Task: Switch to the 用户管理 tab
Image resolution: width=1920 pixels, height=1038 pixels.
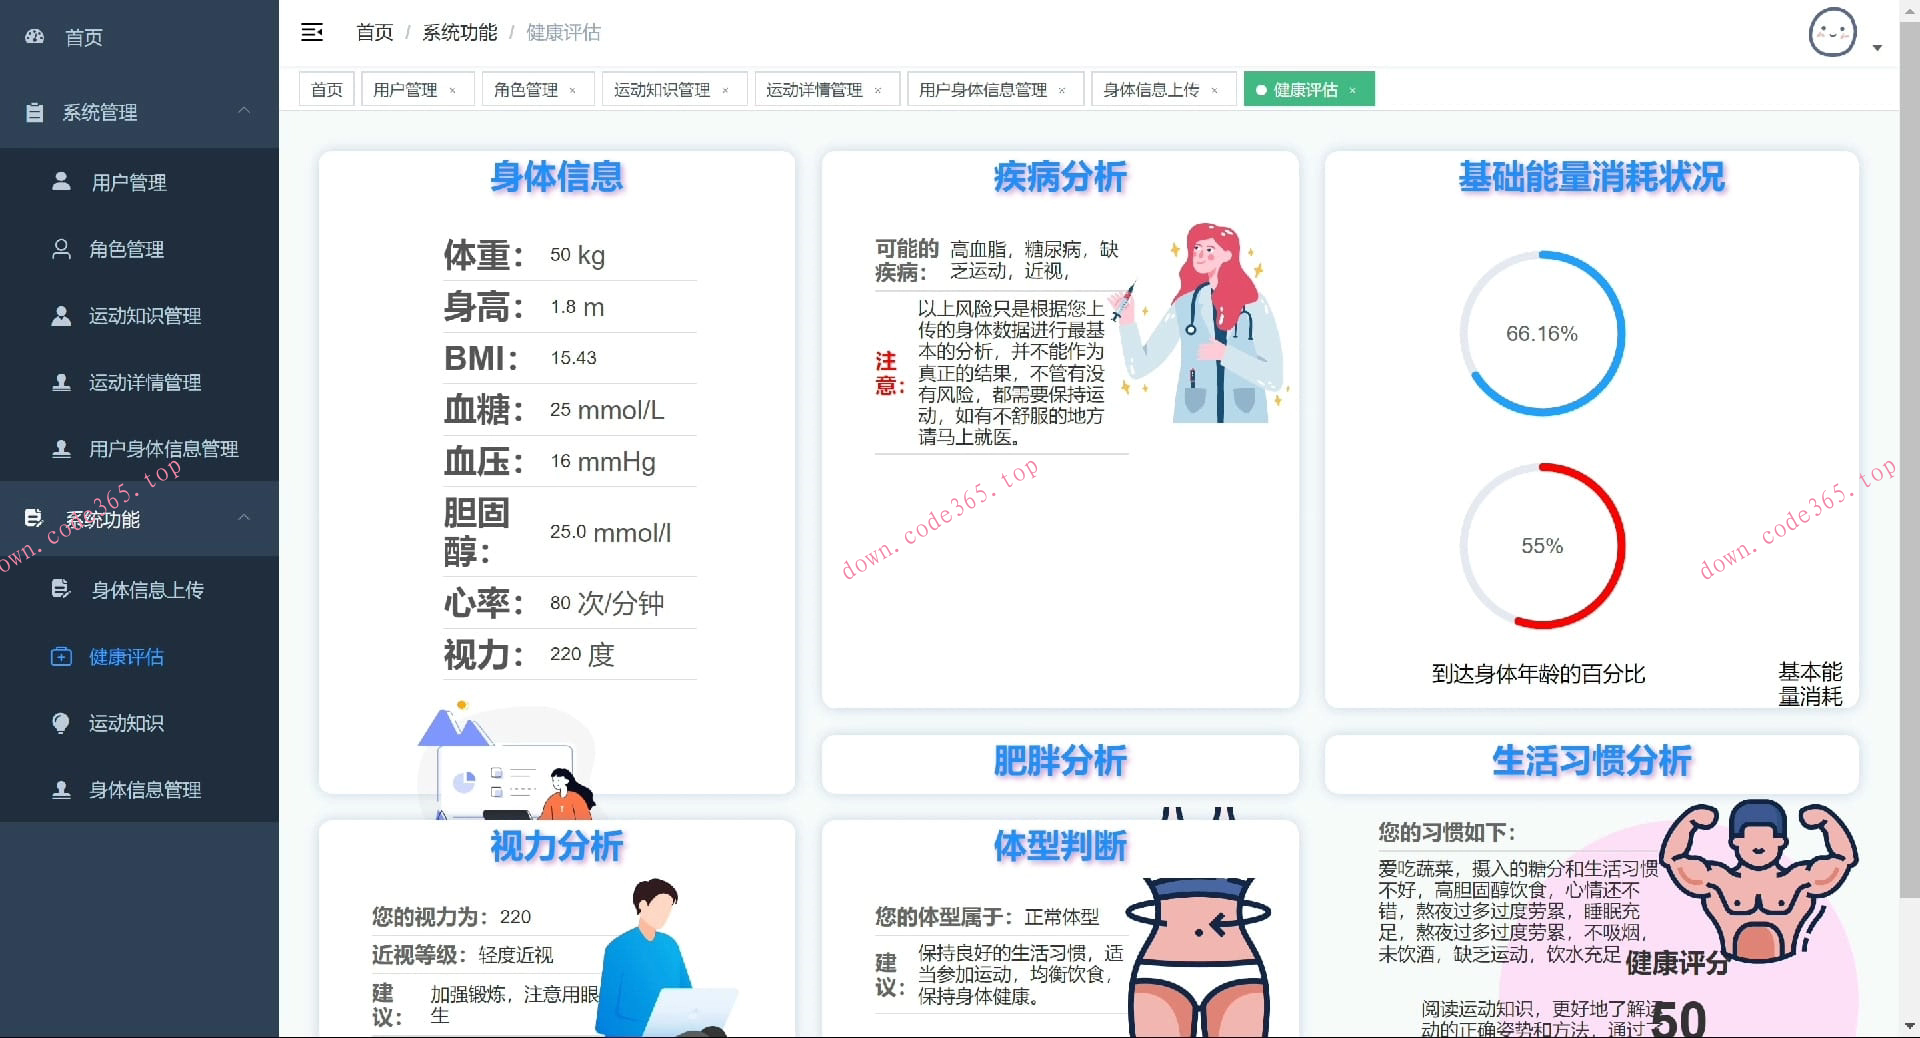Action: tap(405, 89)
